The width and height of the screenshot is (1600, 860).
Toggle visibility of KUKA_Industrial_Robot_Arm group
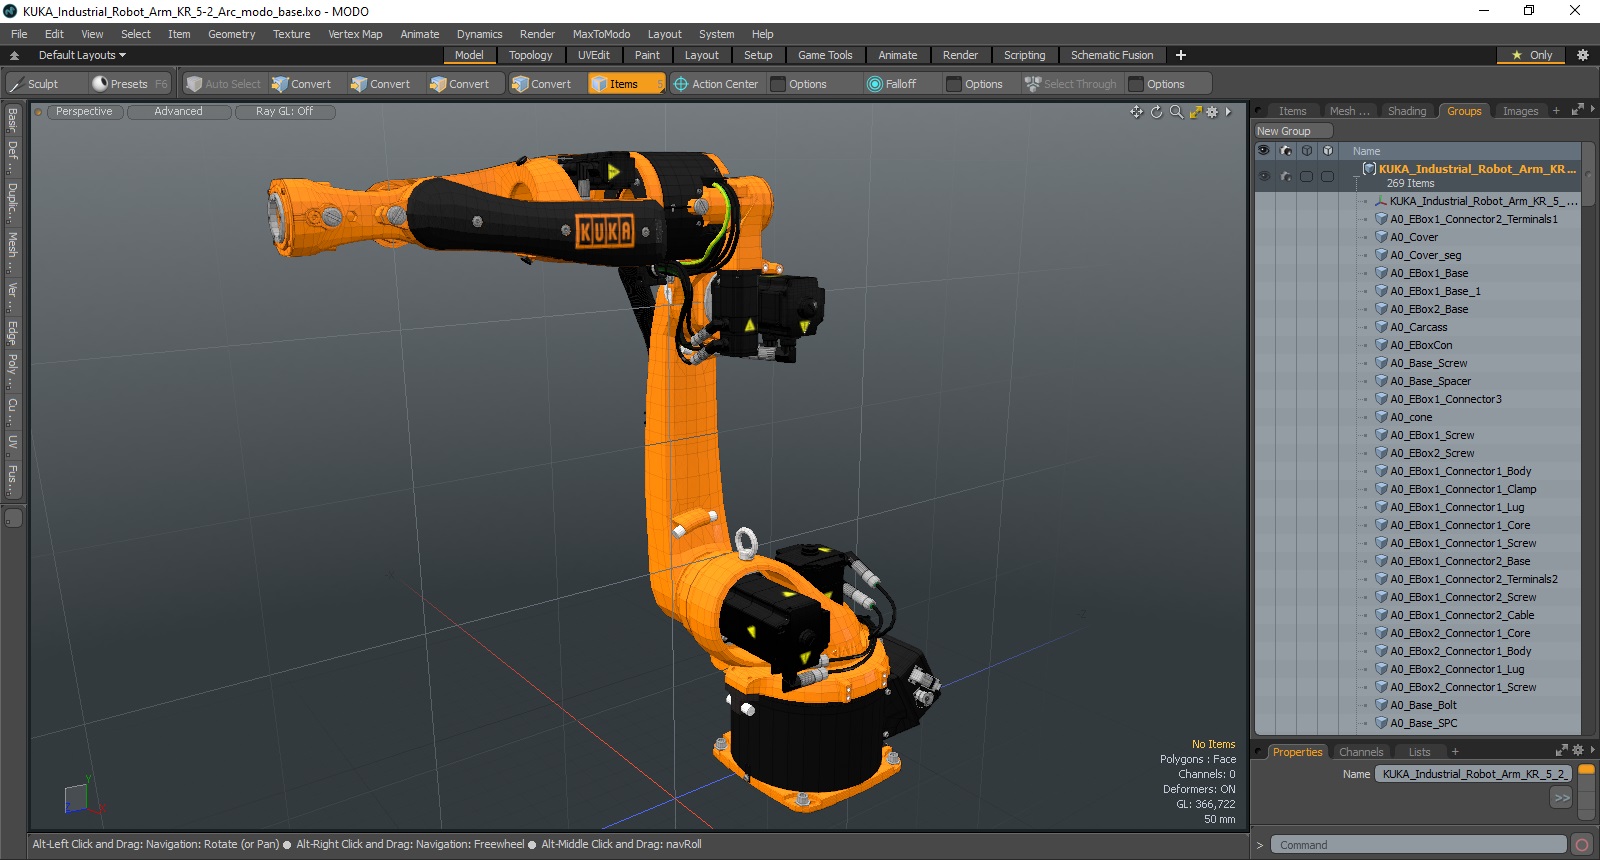pyautogui.click(x=1264, y=176)
